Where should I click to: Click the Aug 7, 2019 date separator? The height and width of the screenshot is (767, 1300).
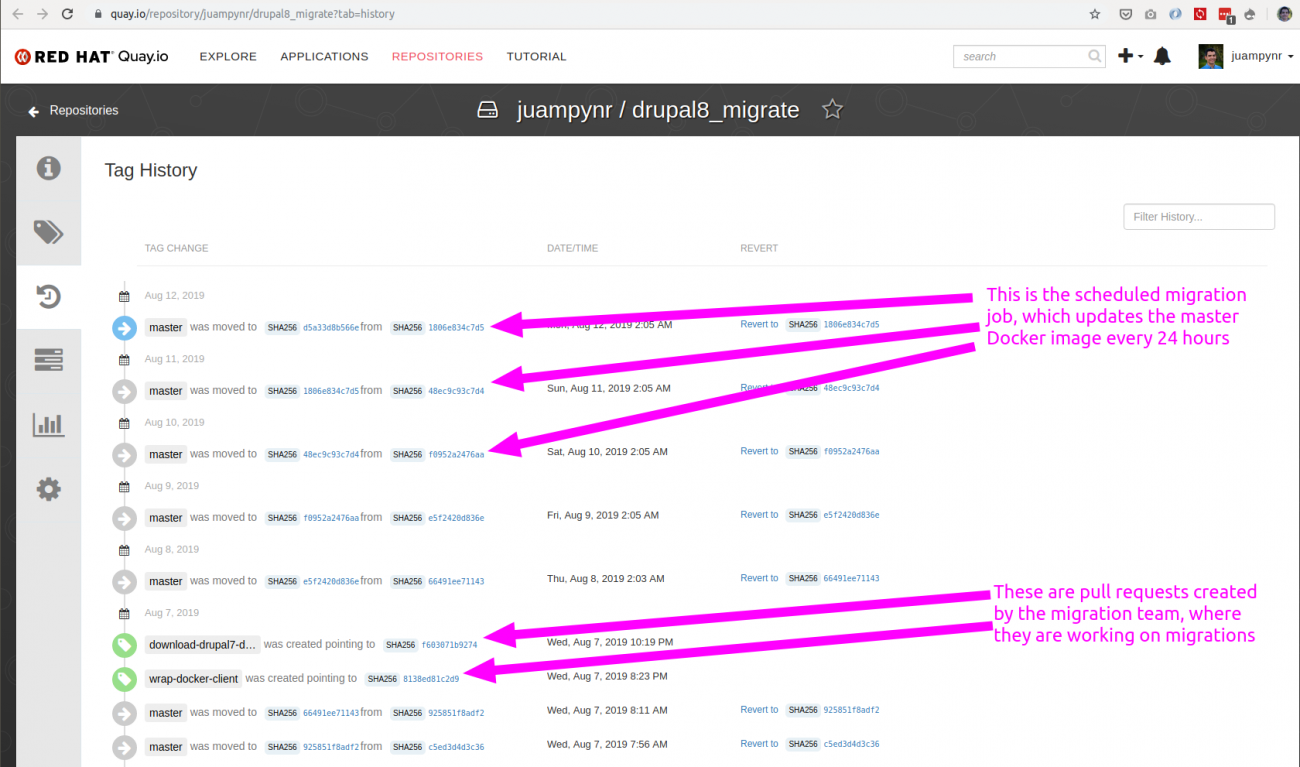click(171, 612)
